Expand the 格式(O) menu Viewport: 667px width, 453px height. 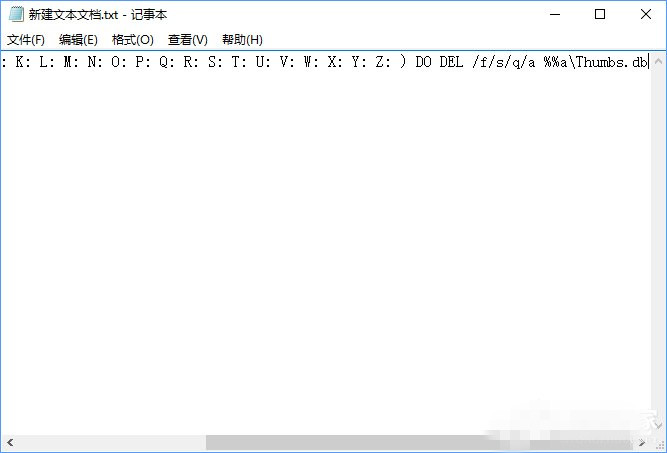[132, 40]
